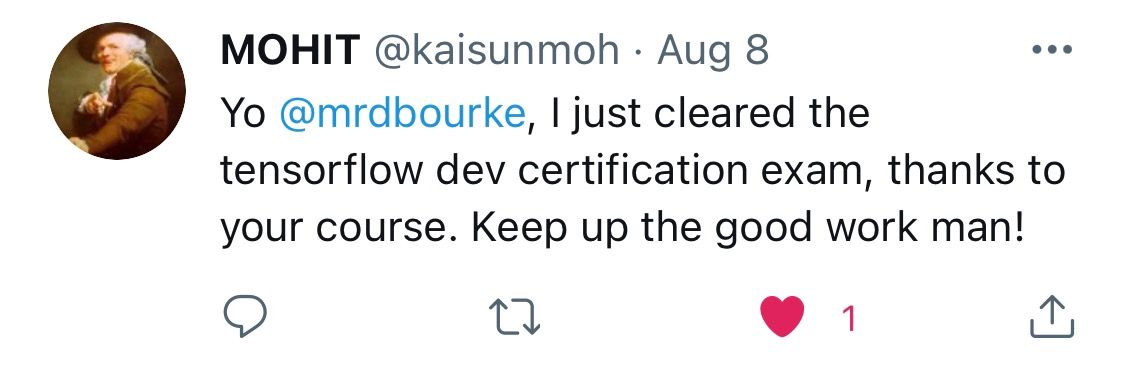The image size is (1125, 377).
Task: Tap the share upload icon
Action: point(1052,316)
